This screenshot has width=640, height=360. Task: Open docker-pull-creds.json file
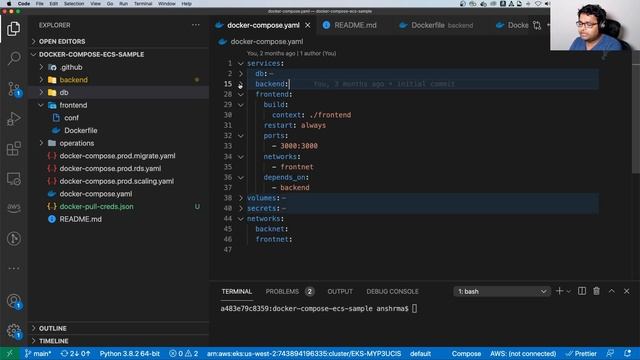pyautogui.click(x=96, y=206)
